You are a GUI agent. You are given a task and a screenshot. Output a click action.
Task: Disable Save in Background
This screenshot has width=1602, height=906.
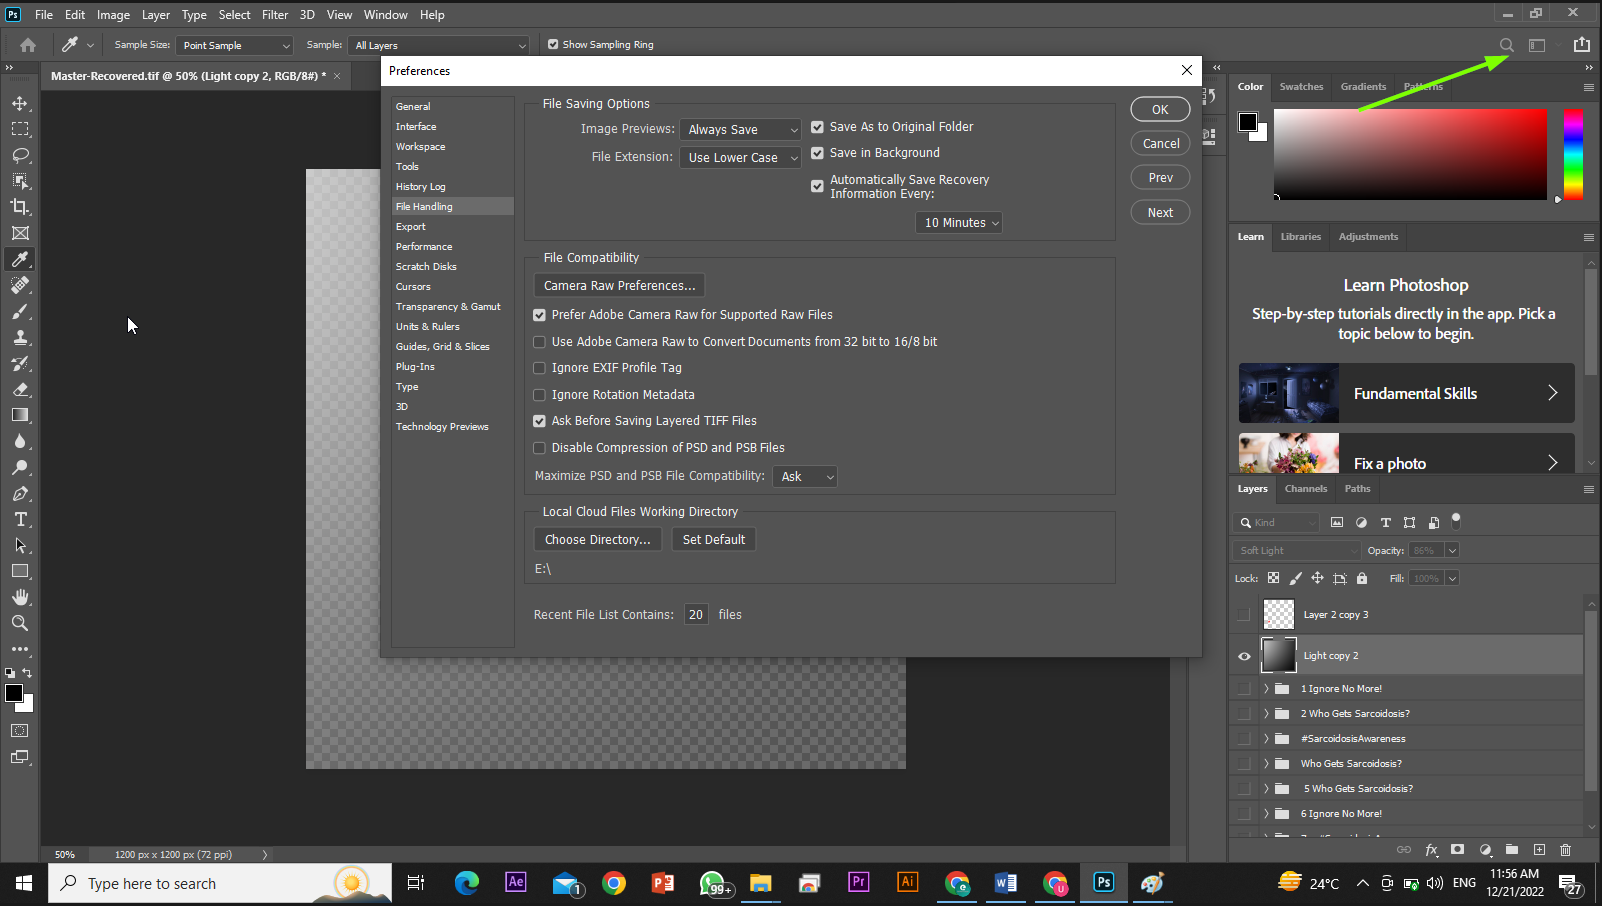(x=818, y=153)
